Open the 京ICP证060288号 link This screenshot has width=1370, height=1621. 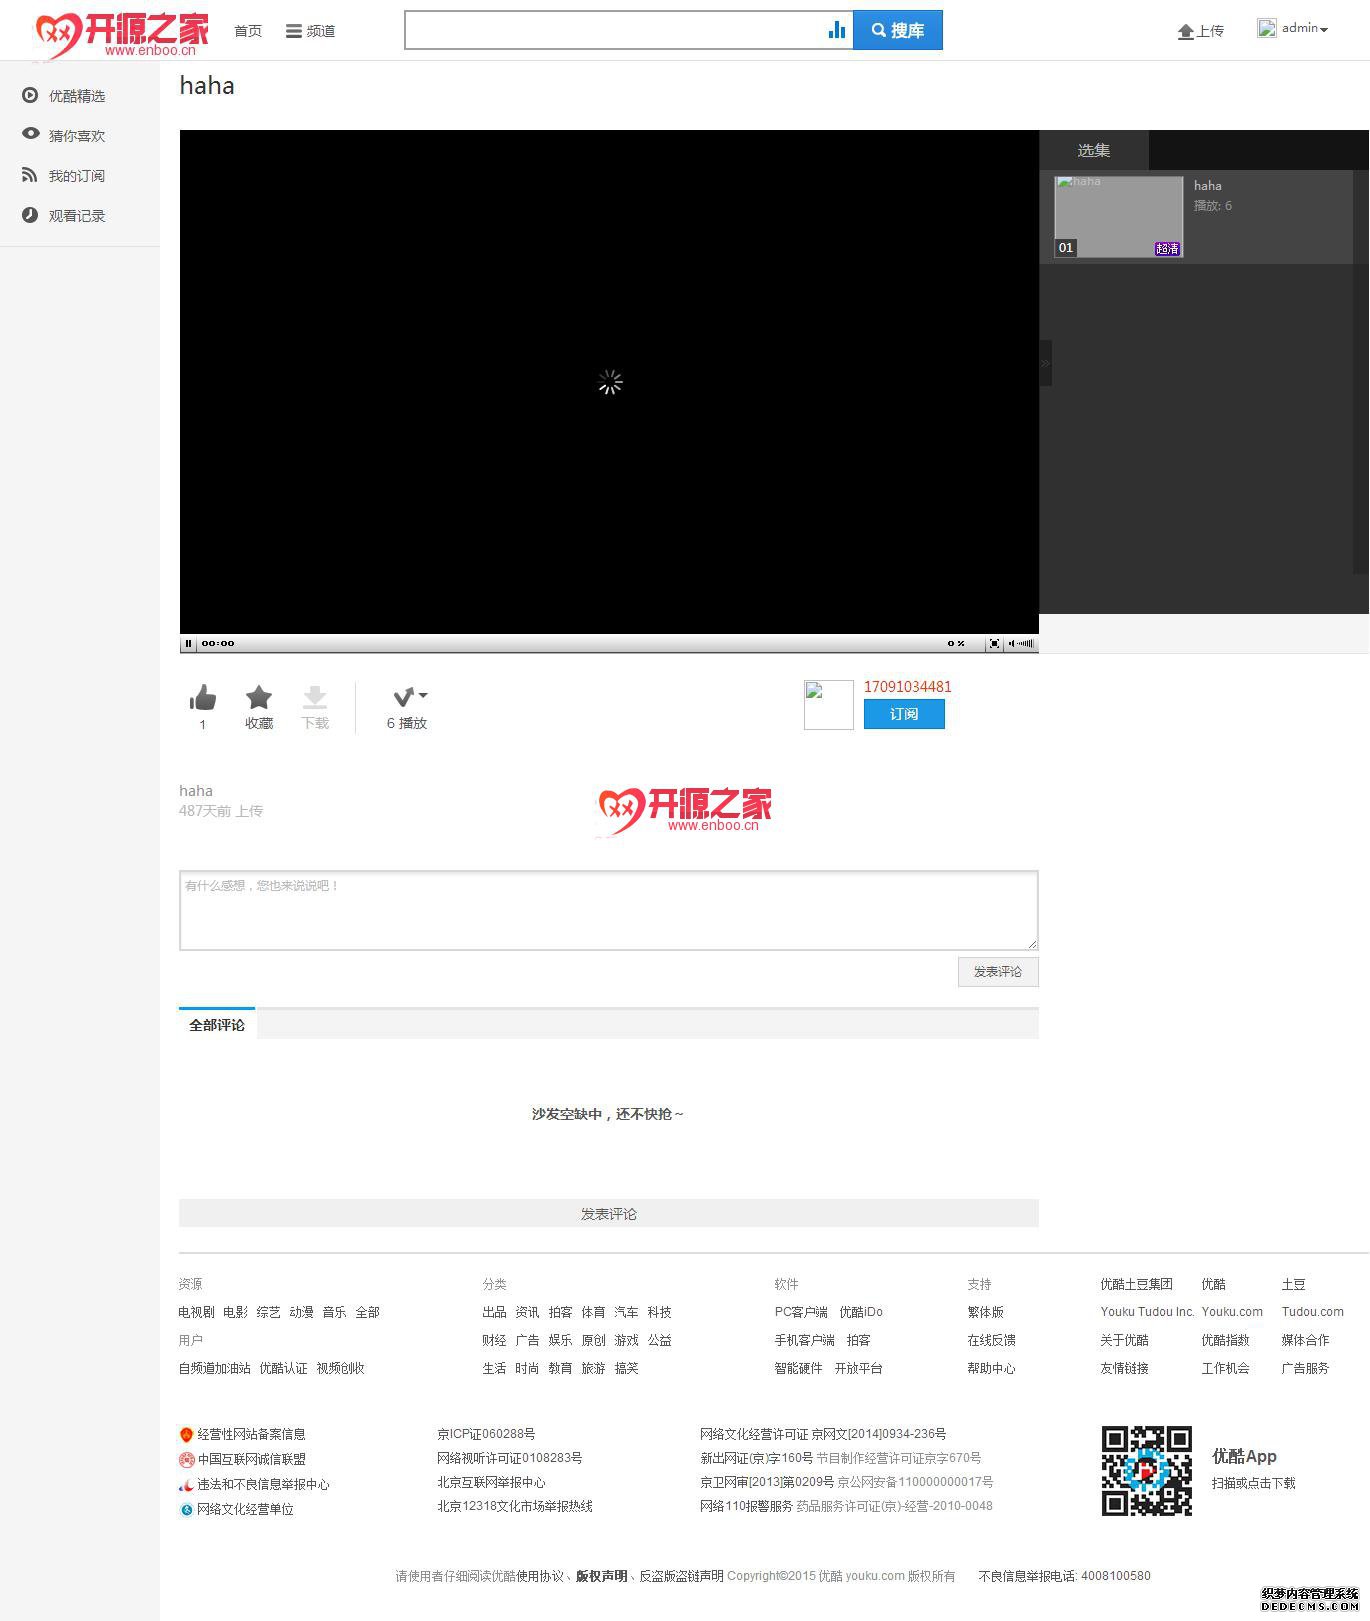486,1434
